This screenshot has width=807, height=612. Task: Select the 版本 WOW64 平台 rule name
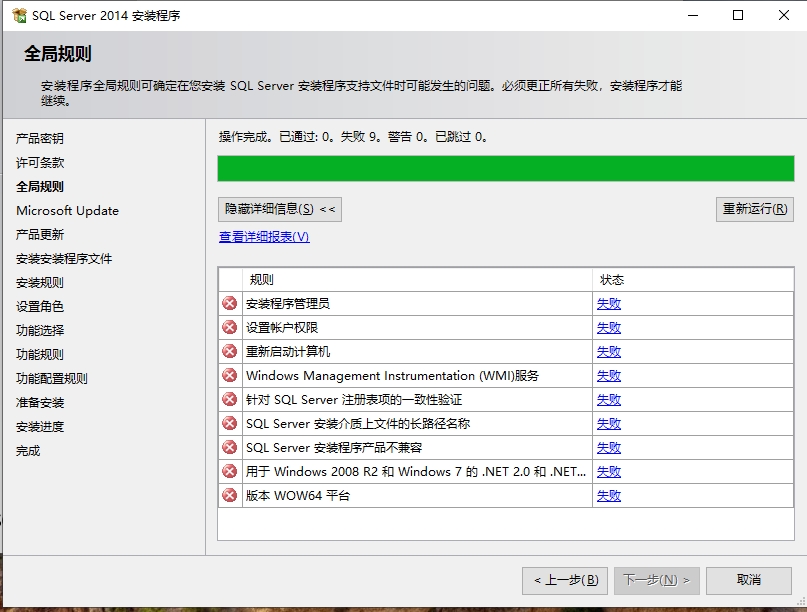(x=297, y=496)
